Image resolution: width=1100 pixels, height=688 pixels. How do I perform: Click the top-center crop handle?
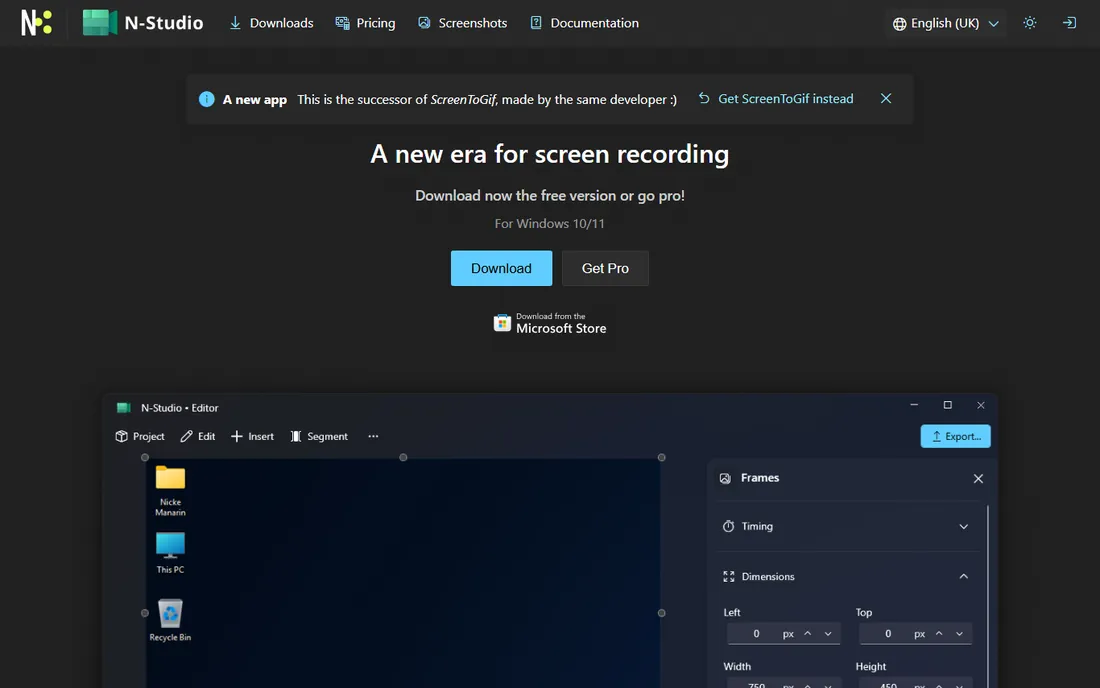[x=403, y=457]
